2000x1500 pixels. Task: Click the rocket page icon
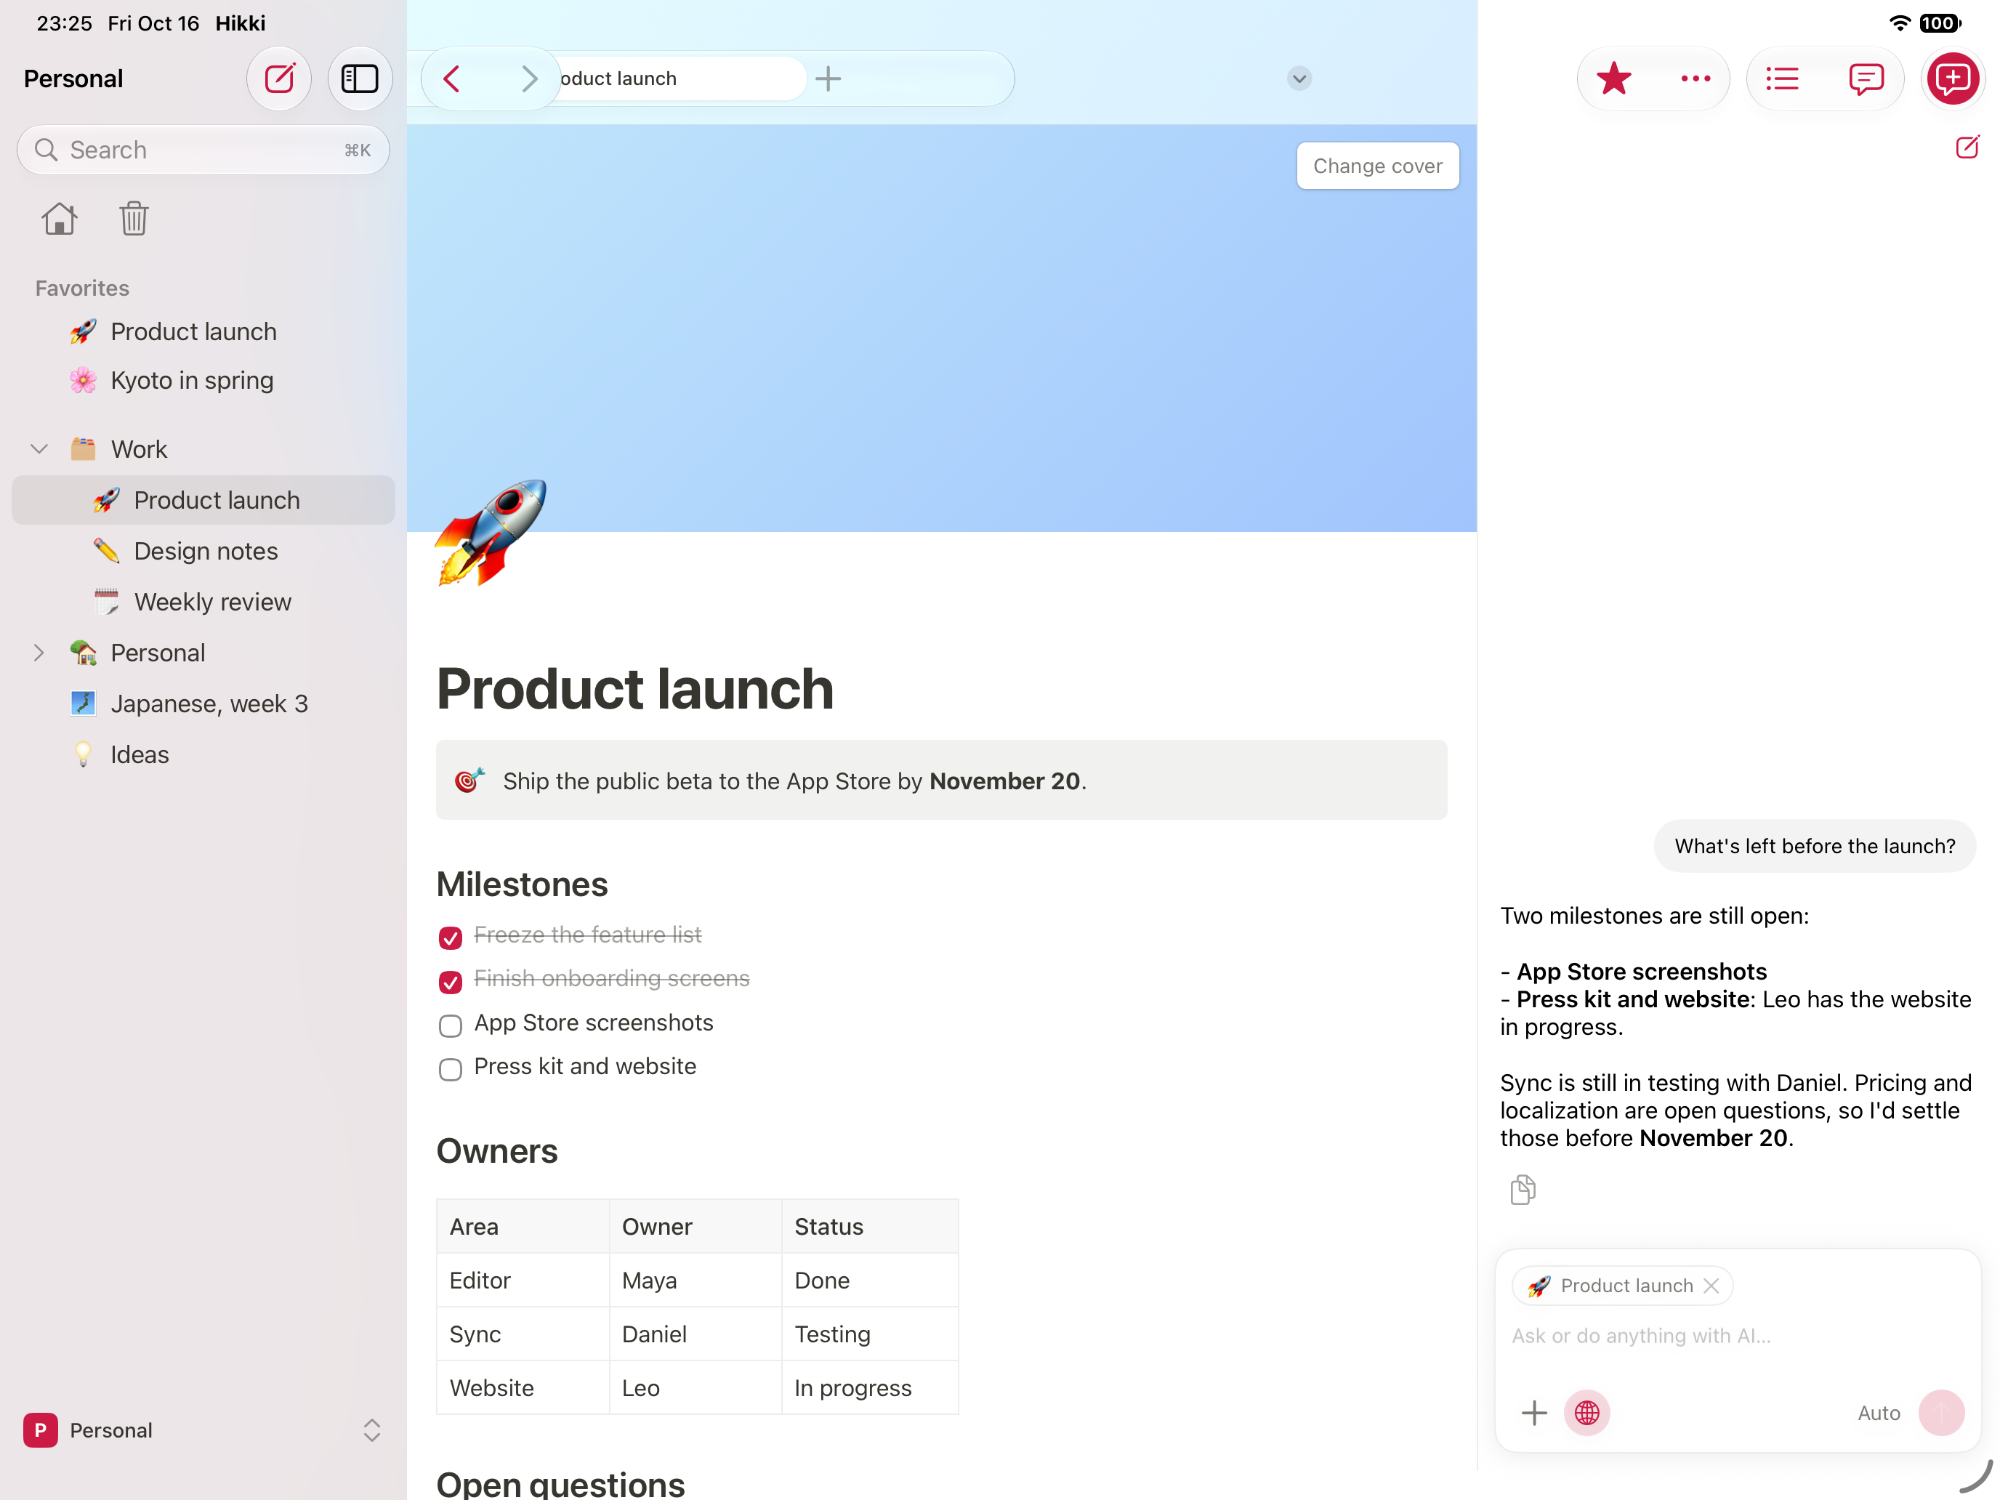(491, 532)
